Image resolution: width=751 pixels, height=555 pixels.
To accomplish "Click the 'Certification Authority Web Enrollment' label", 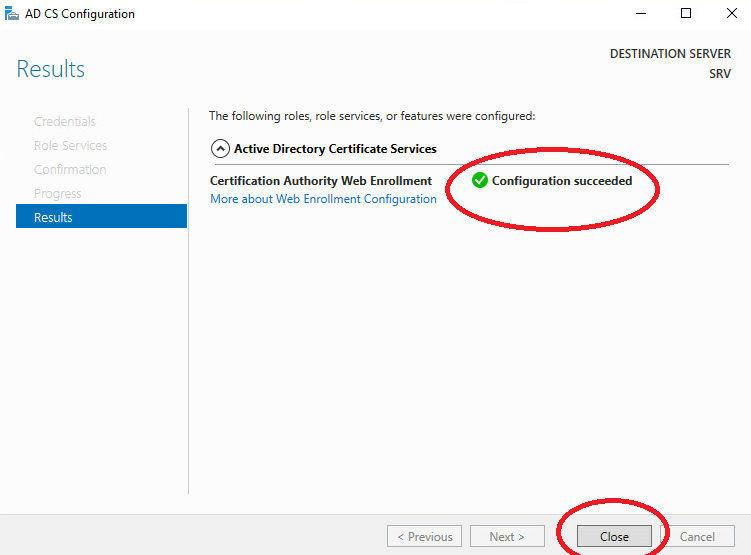I will point(321,181).
